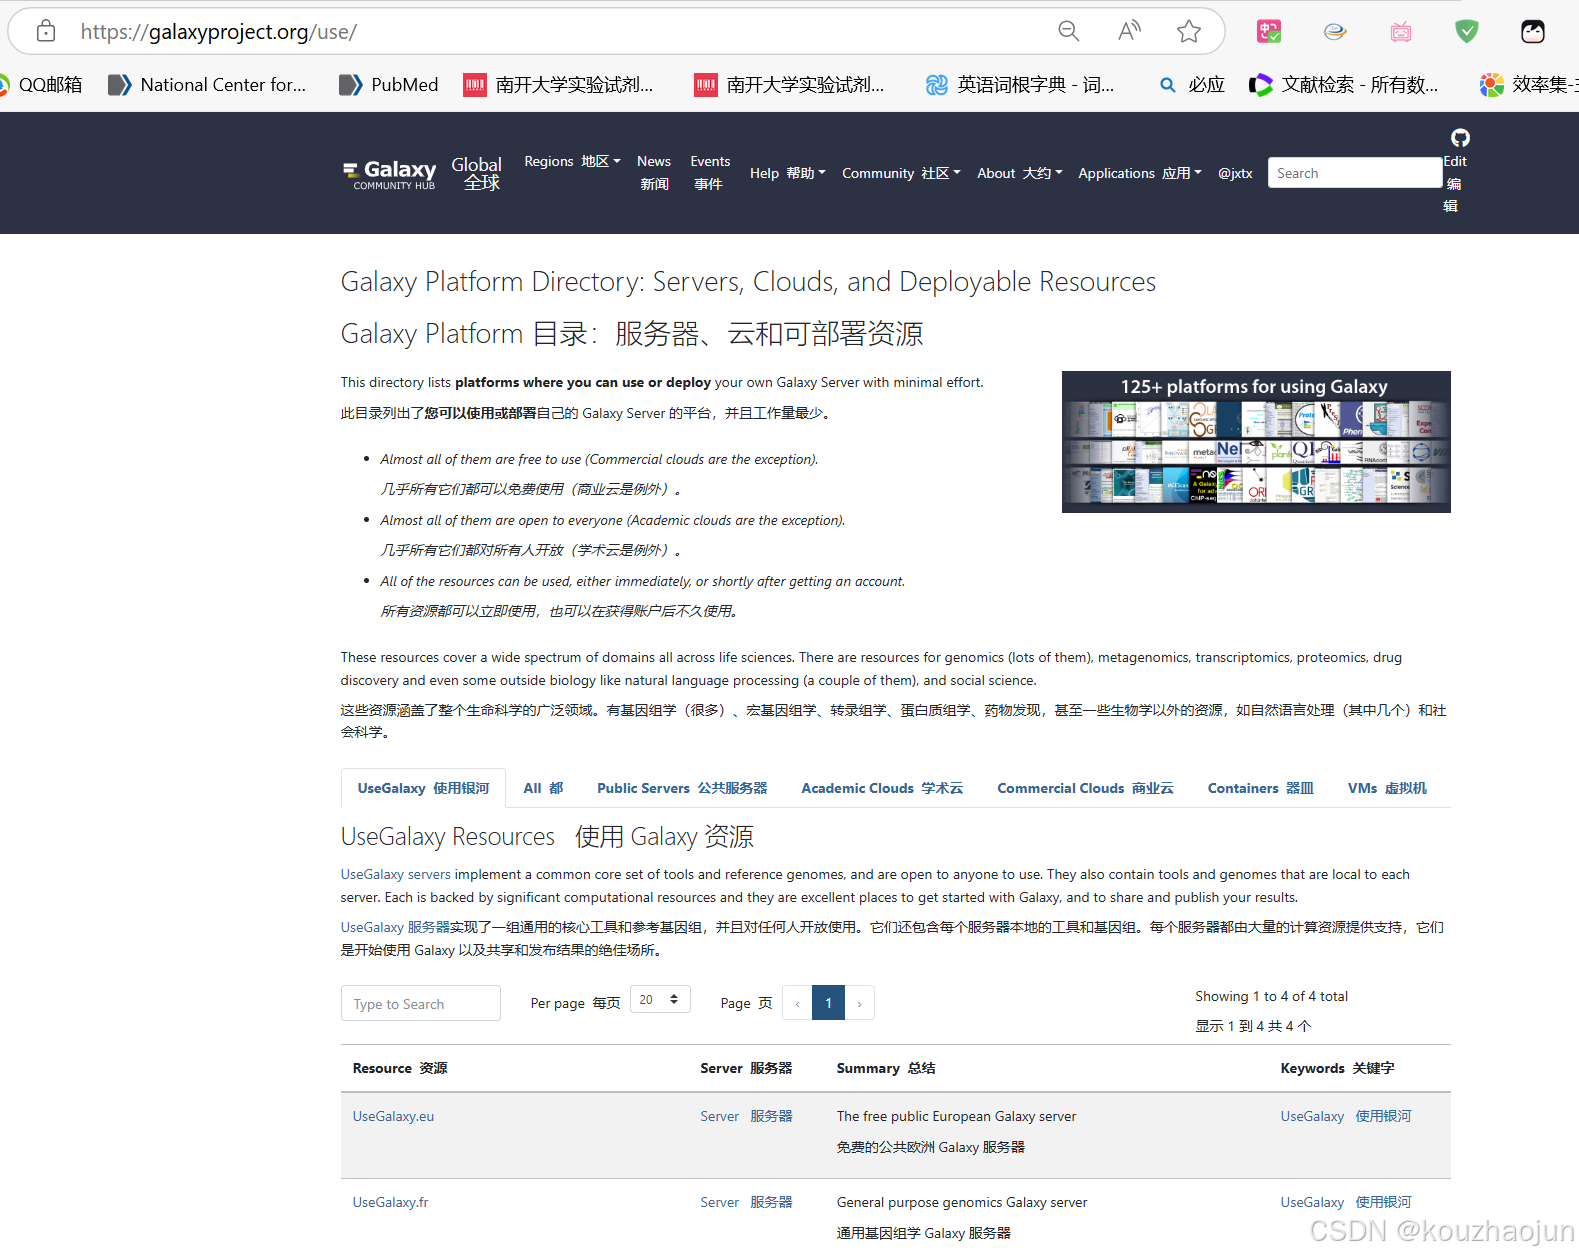Open the pink TV-shaped extension icon
This screenshot has width=1579, height=1258.
(1401, 31)
